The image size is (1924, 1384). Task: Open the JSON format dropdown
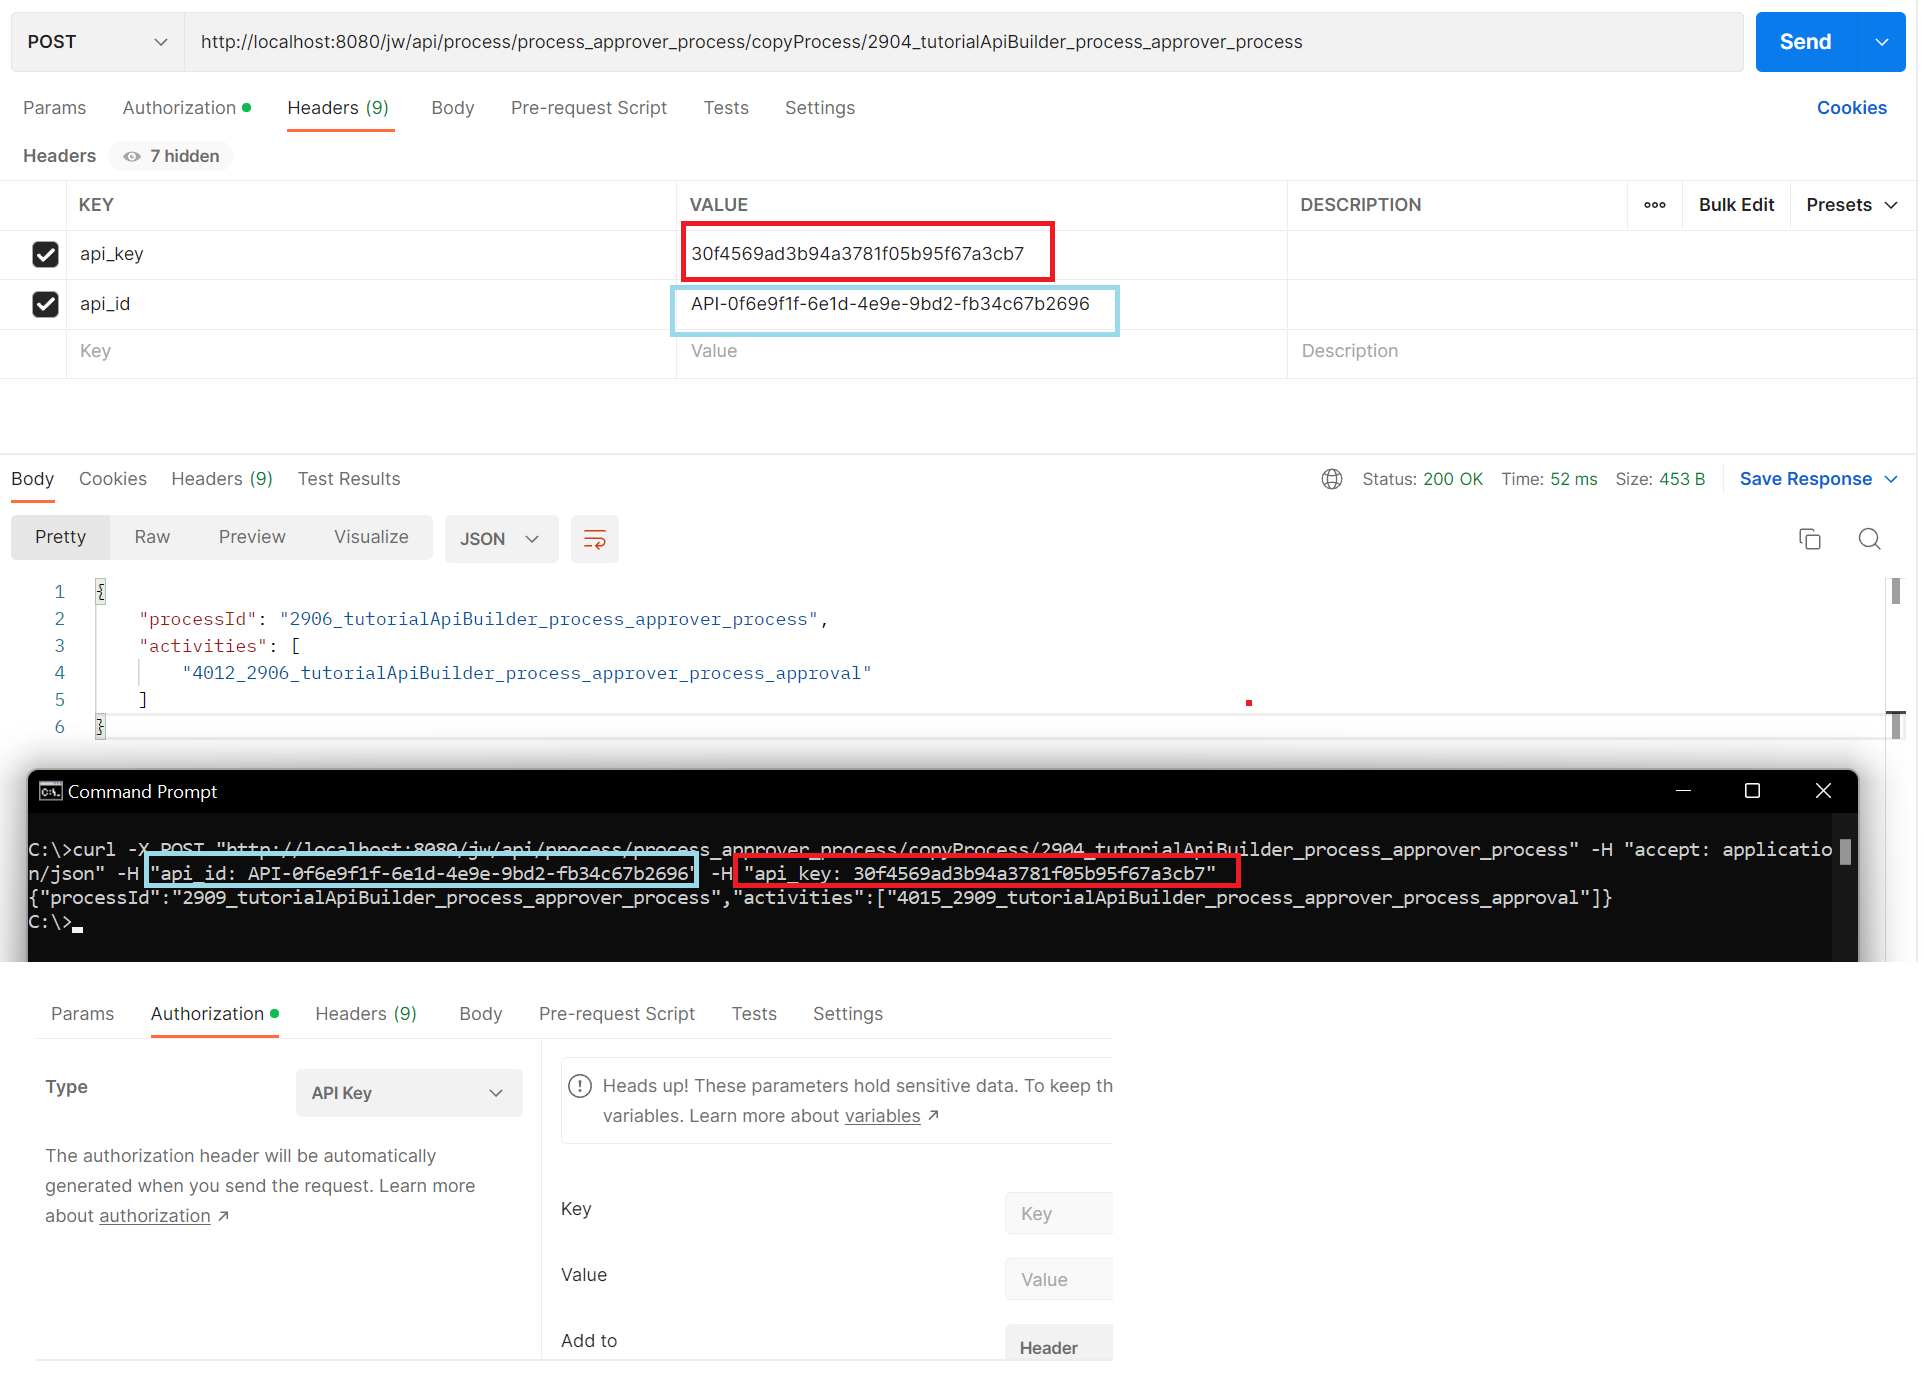[x=500, y=539]
